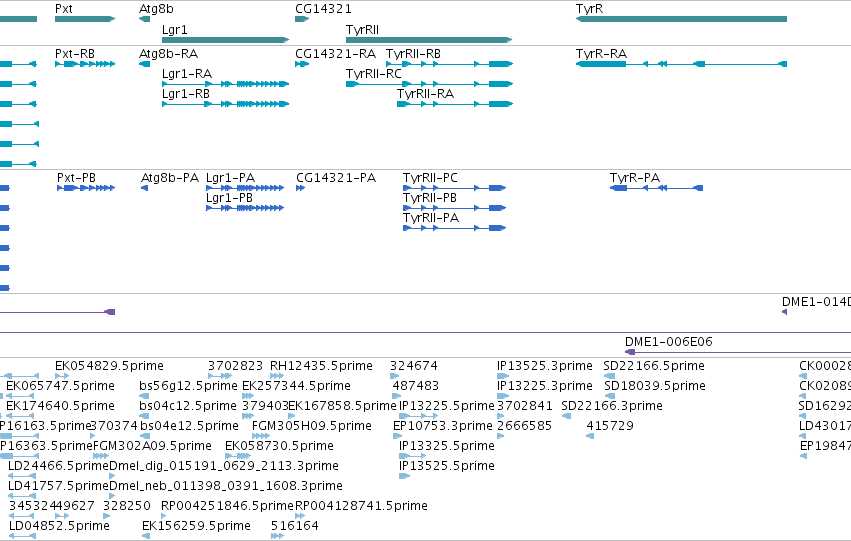Click the SD22166.5prime EST label
Screen dimensions: 851x541
[x=654, y=366]
